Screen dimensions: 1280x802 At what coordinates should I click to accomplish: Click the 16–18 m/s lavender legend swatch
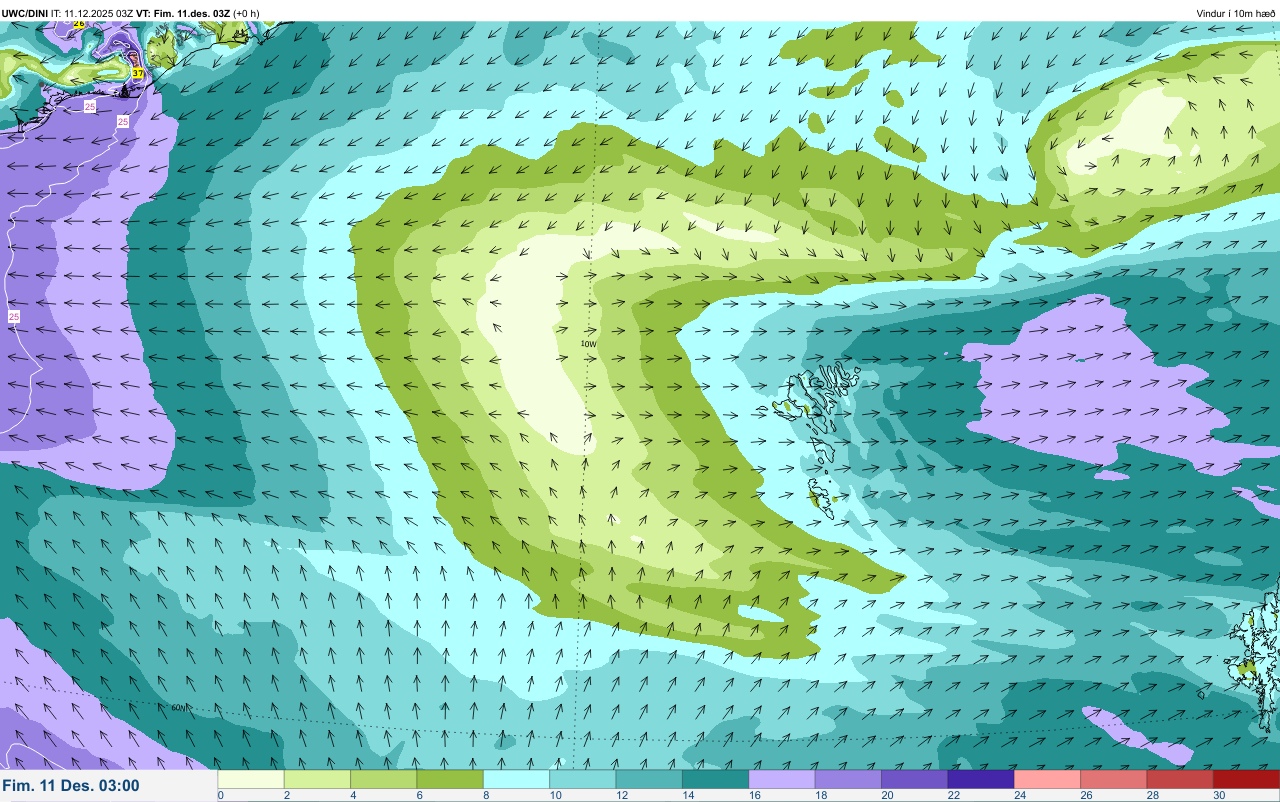(782, 779)
